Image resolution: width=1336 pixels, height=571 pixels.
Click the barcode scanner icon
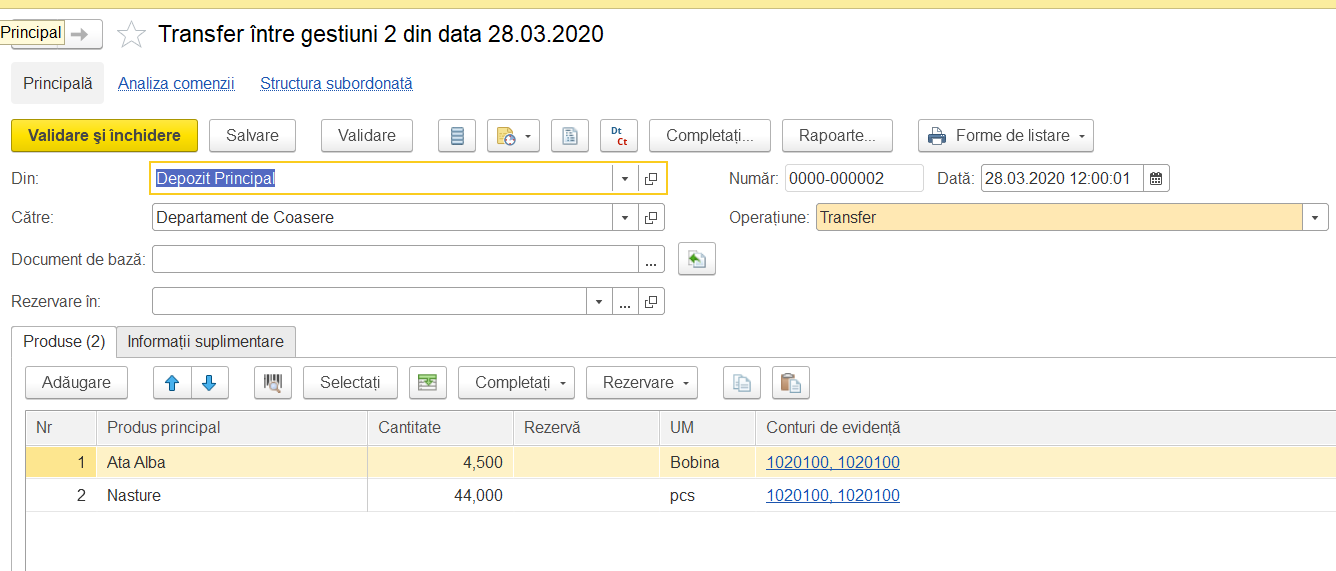tap(273, 383)
